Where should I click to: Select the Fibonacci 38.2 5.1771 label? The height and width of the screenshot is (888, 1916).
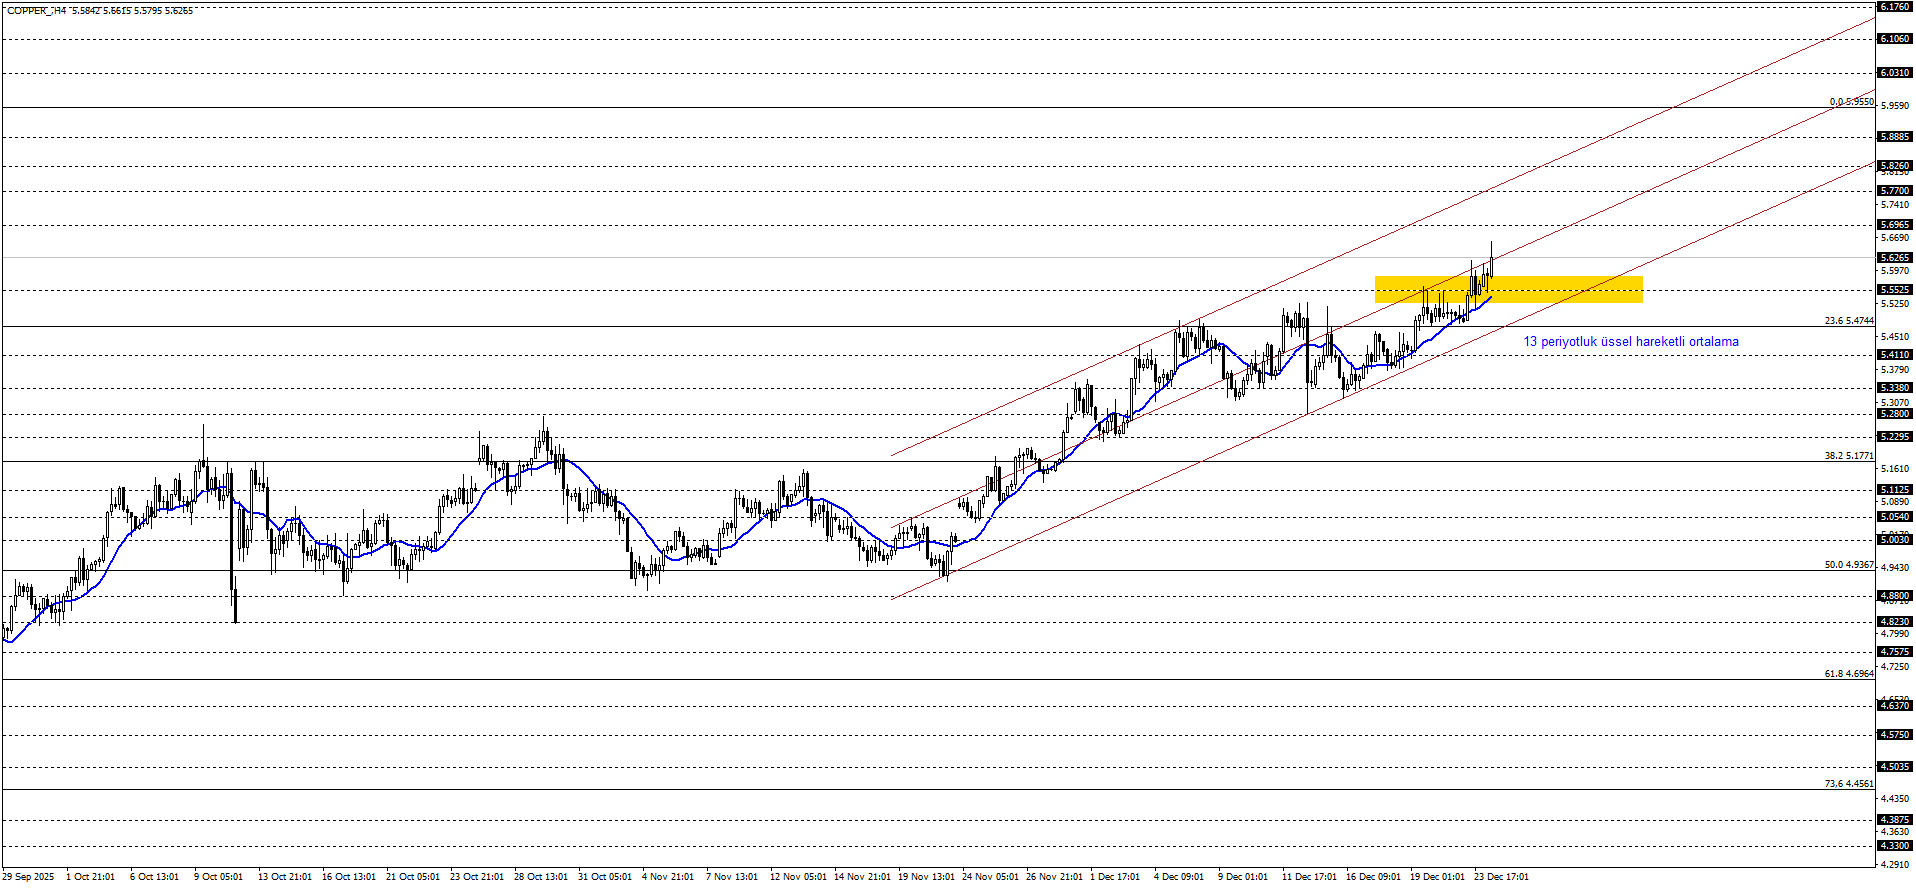coord(1848,456)
